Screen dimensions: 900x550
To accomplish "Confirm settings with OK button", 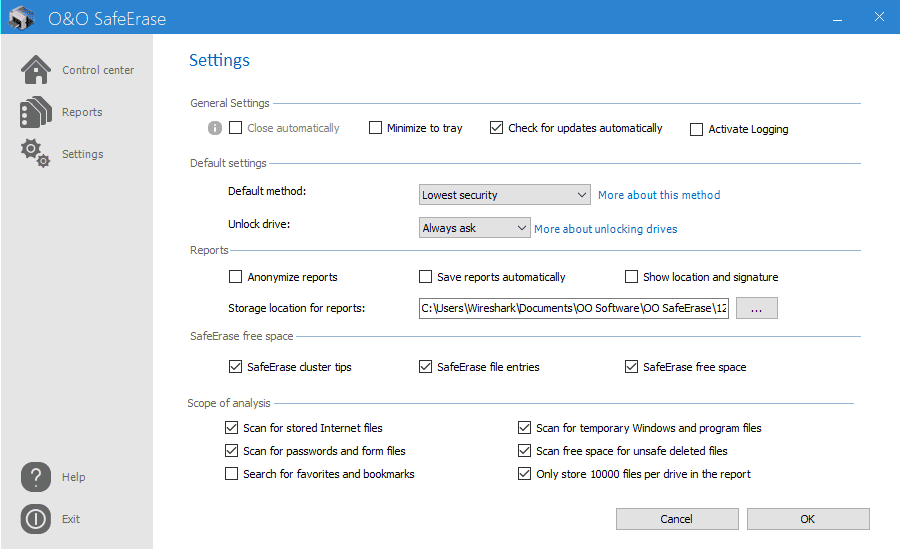I will click(x=808, y=519).
